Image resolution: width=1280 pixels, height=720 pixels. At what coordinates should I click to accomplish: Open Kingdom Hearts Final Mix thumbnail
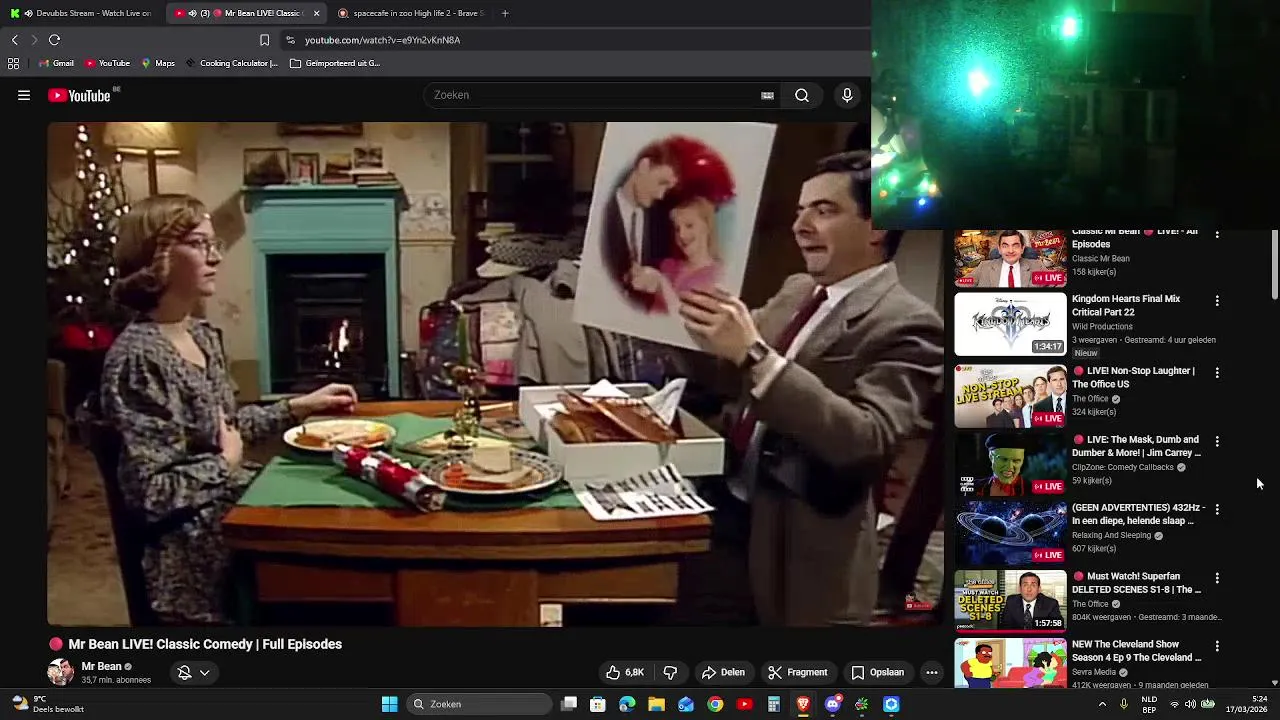1010,324
